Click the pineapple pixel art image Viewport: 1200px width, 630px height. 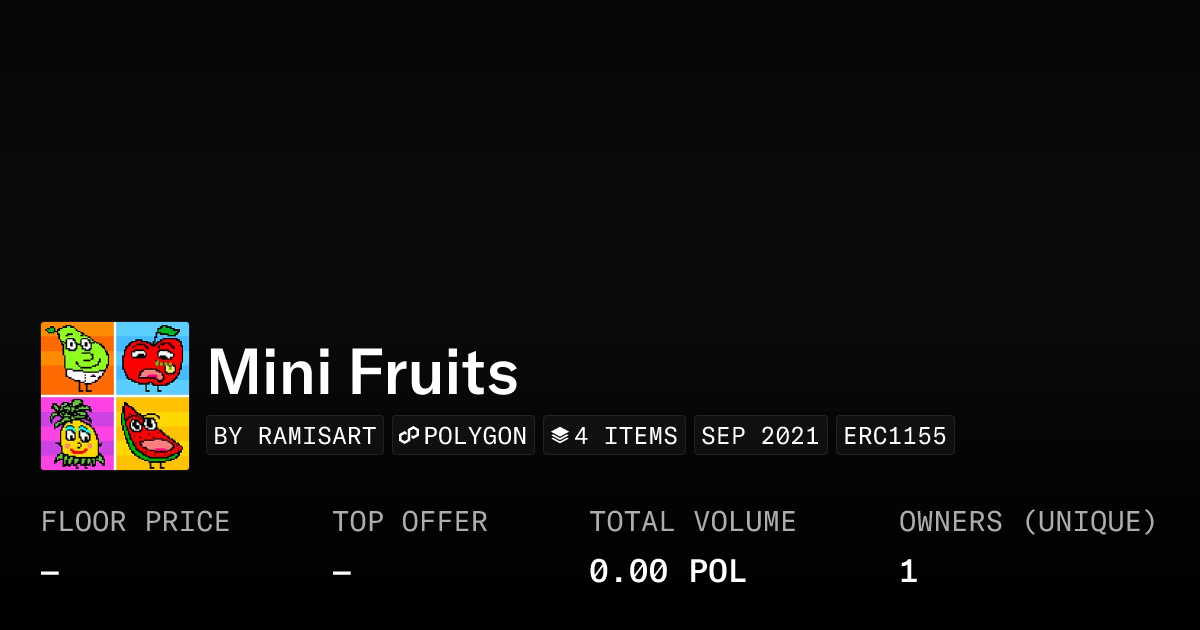click(78, 433)
